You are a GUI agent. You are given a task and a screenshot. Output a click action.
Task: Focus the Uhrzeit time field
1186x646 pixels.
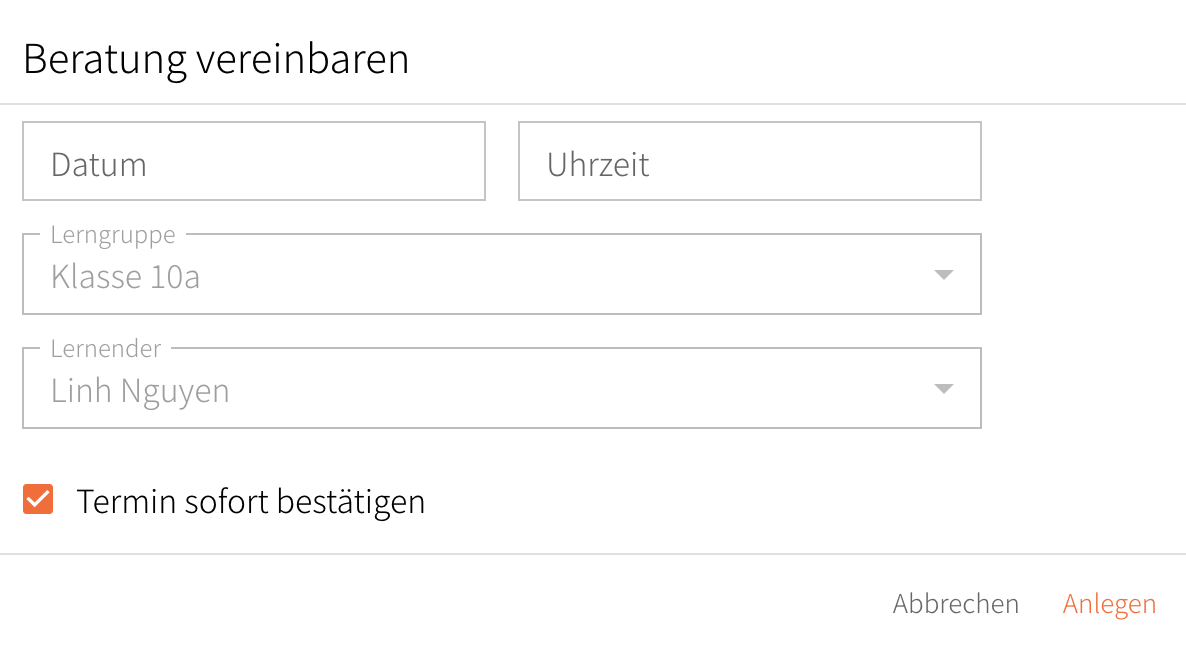point(749,162)
